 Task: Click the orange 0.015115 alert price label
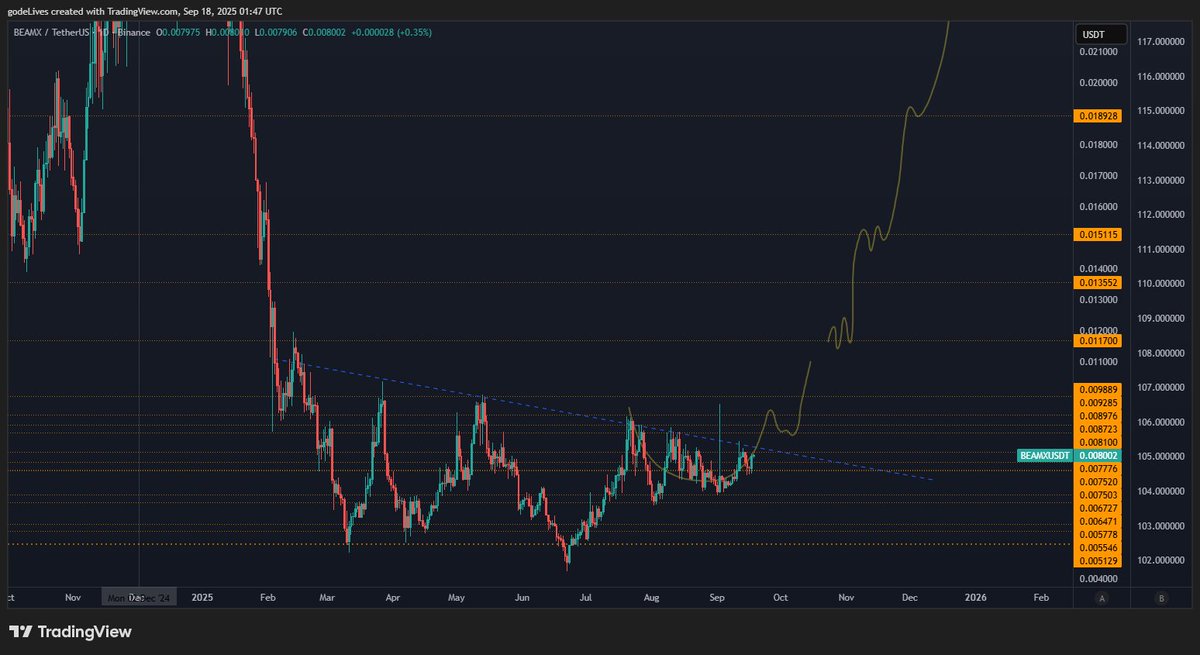(1097, 236)
